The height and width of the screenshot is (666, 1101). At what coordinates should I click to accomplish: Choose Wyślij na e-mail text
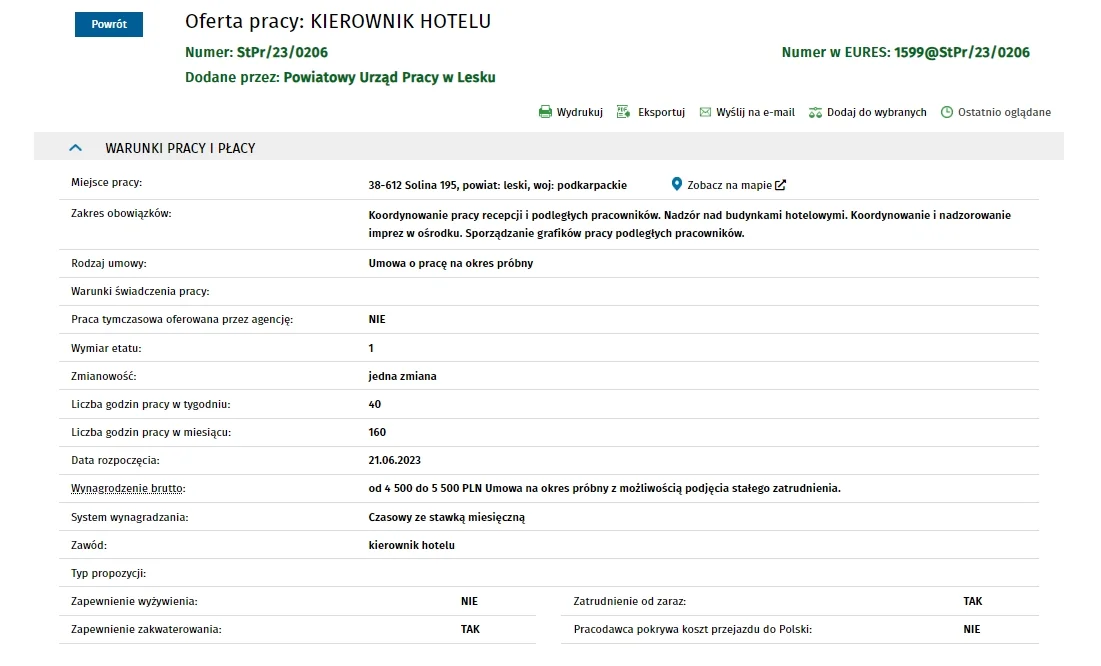(x=755, y=112)
